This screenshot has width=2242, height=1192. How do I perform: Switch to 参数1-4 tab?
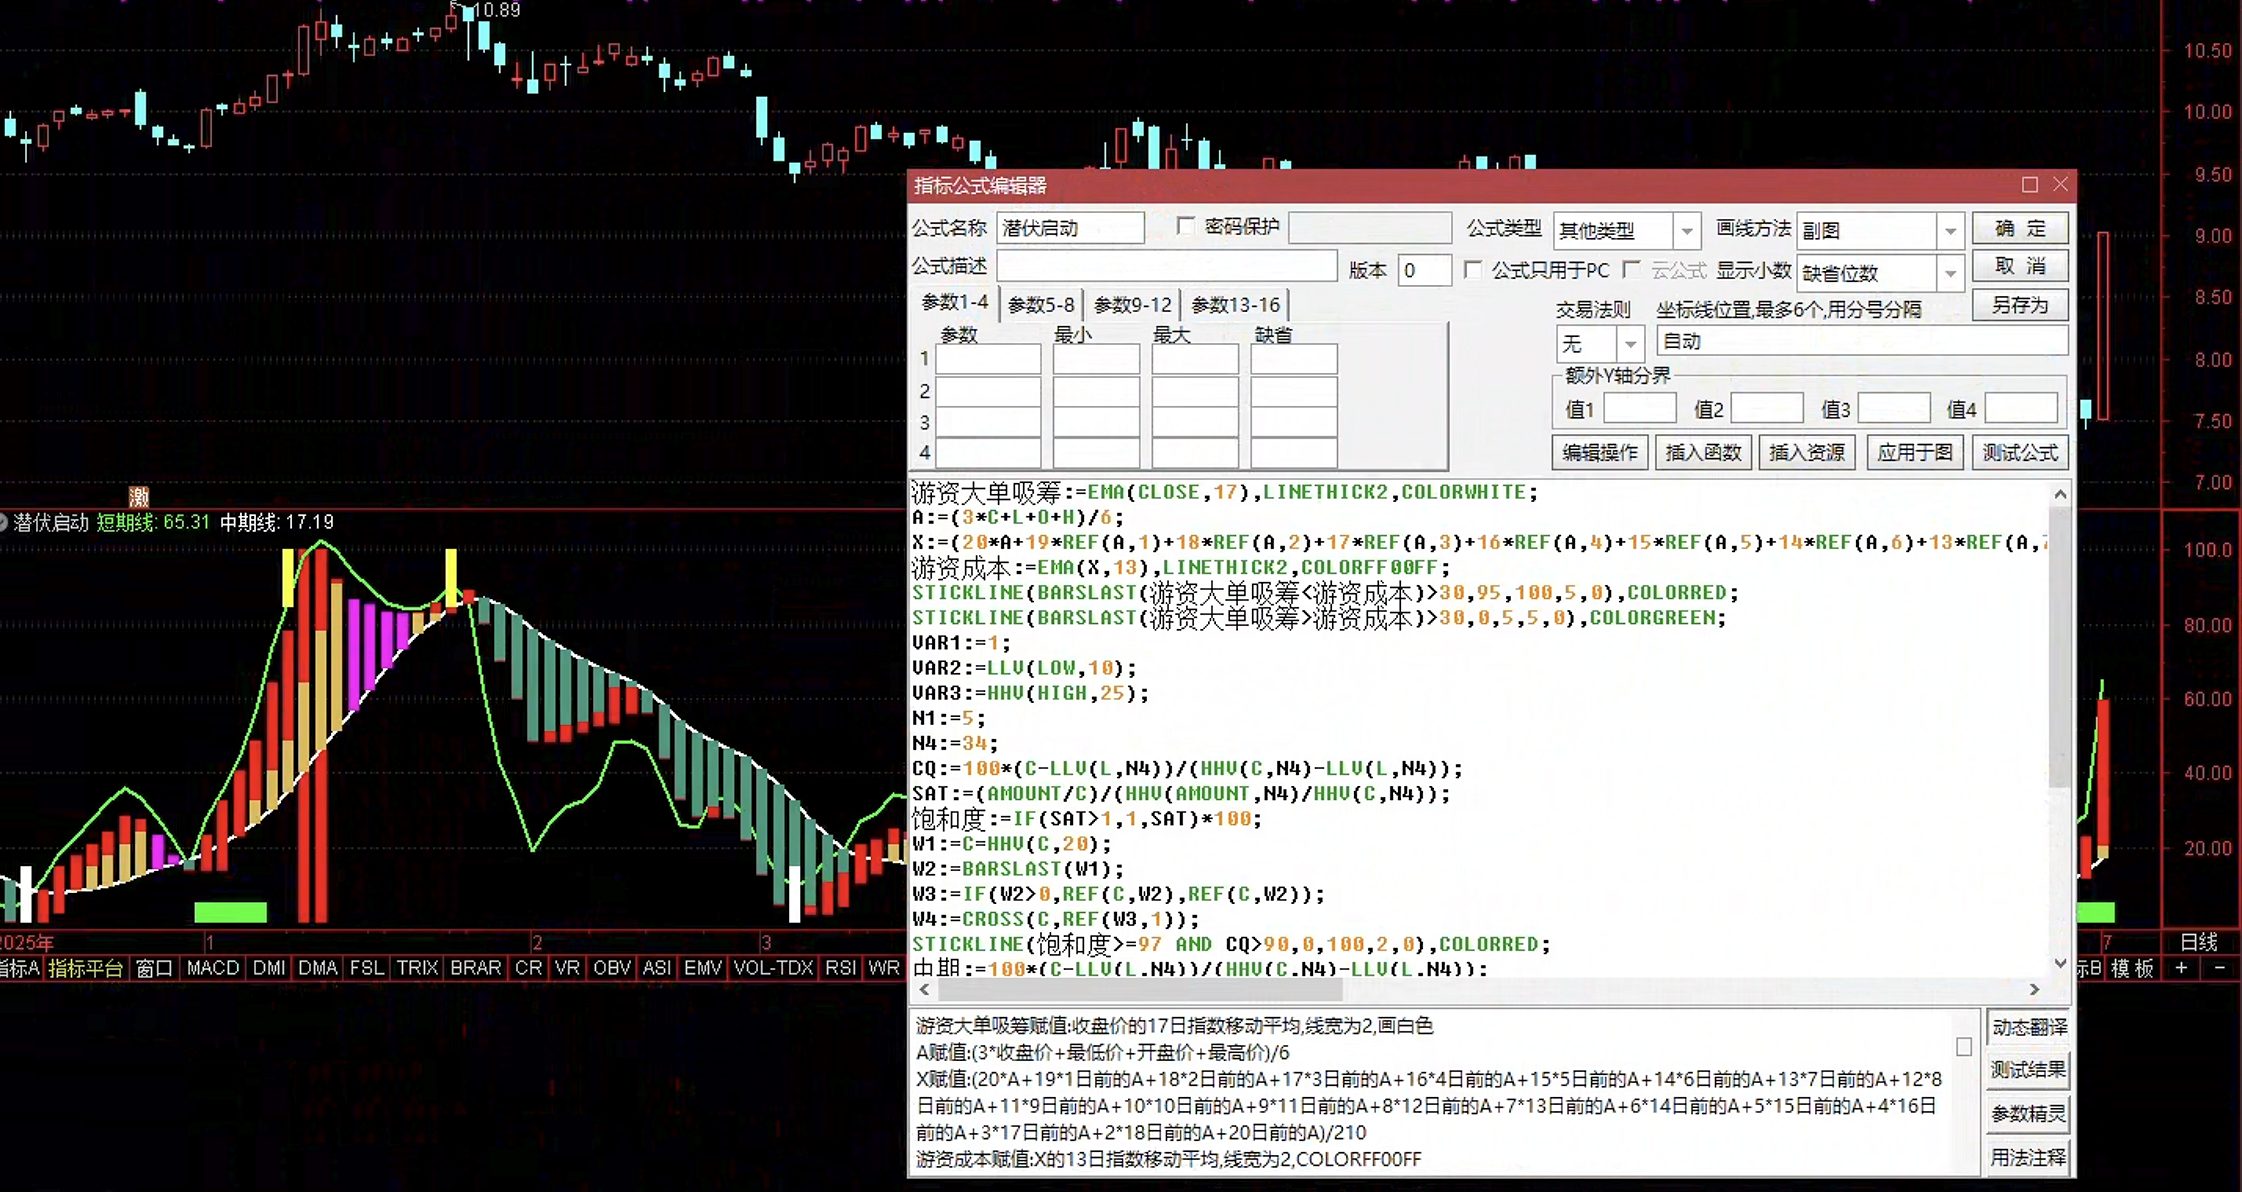[955, 302]
